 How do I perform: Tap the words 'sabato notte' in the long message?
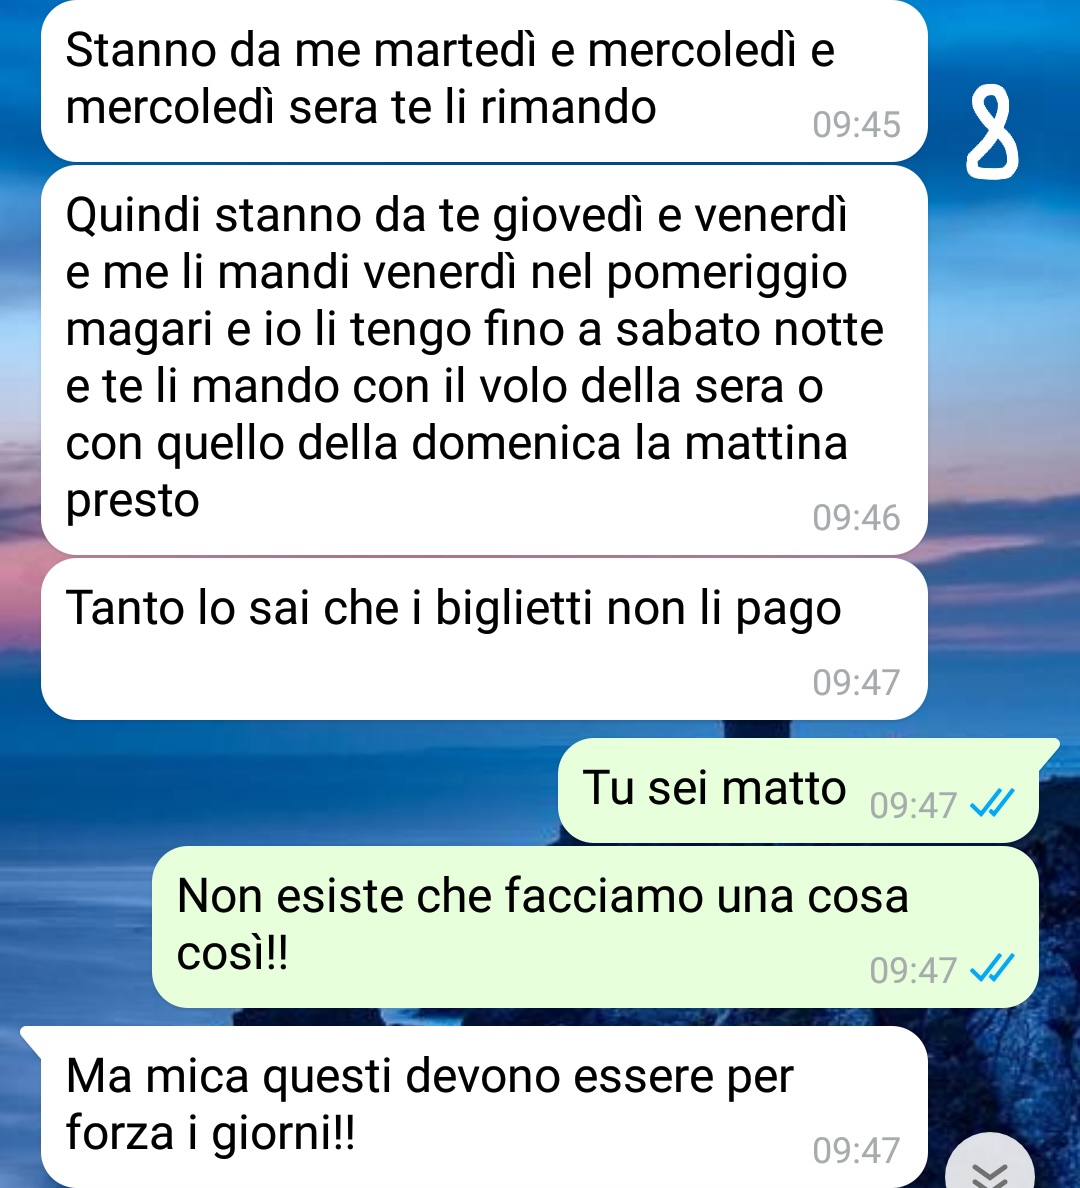click(x=749, y=330)
